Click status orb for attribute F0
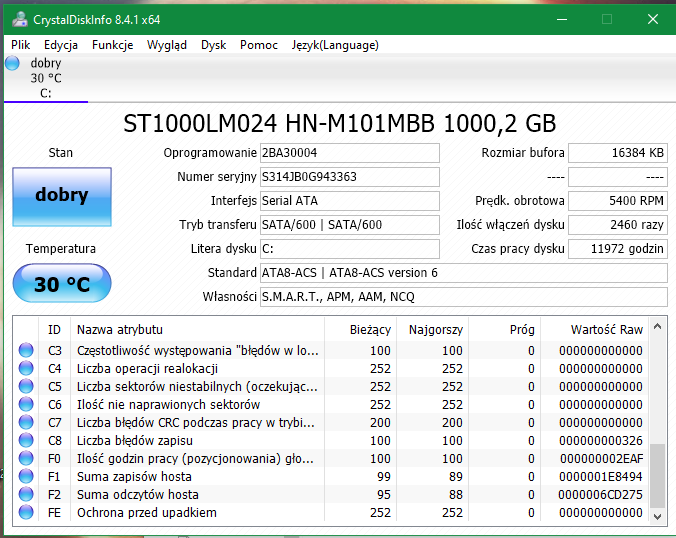Viewport: 676px width, 538px height. coord(26,458)
